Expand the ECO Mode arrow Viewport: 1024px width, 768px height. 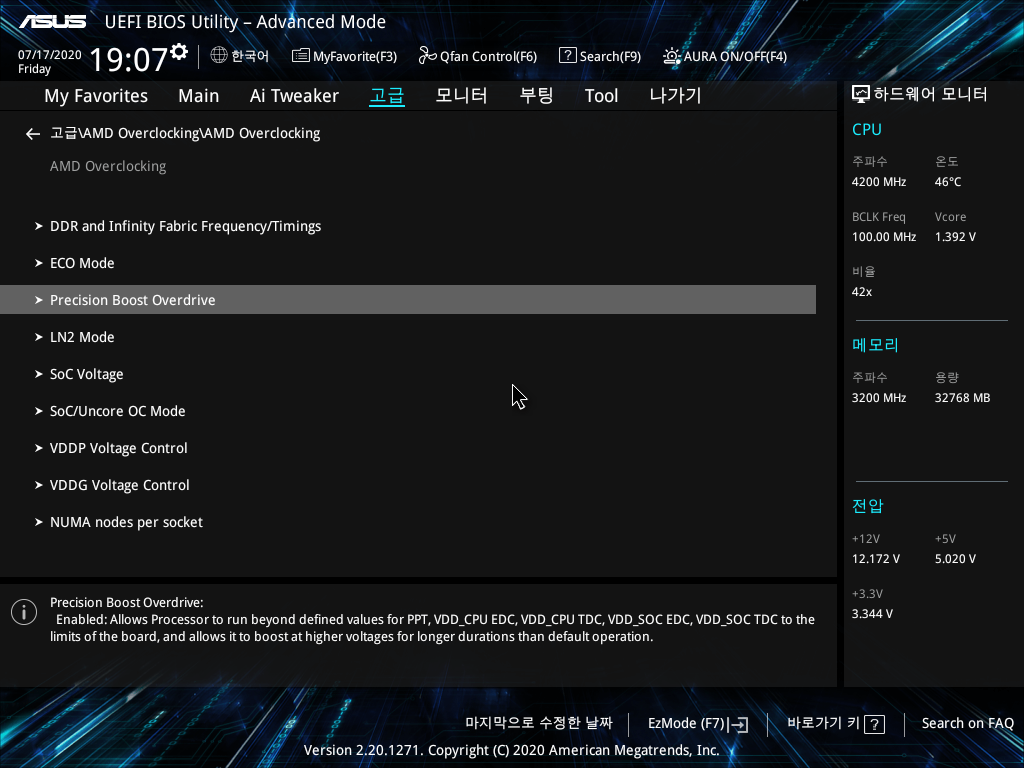[x=39, y=263]
